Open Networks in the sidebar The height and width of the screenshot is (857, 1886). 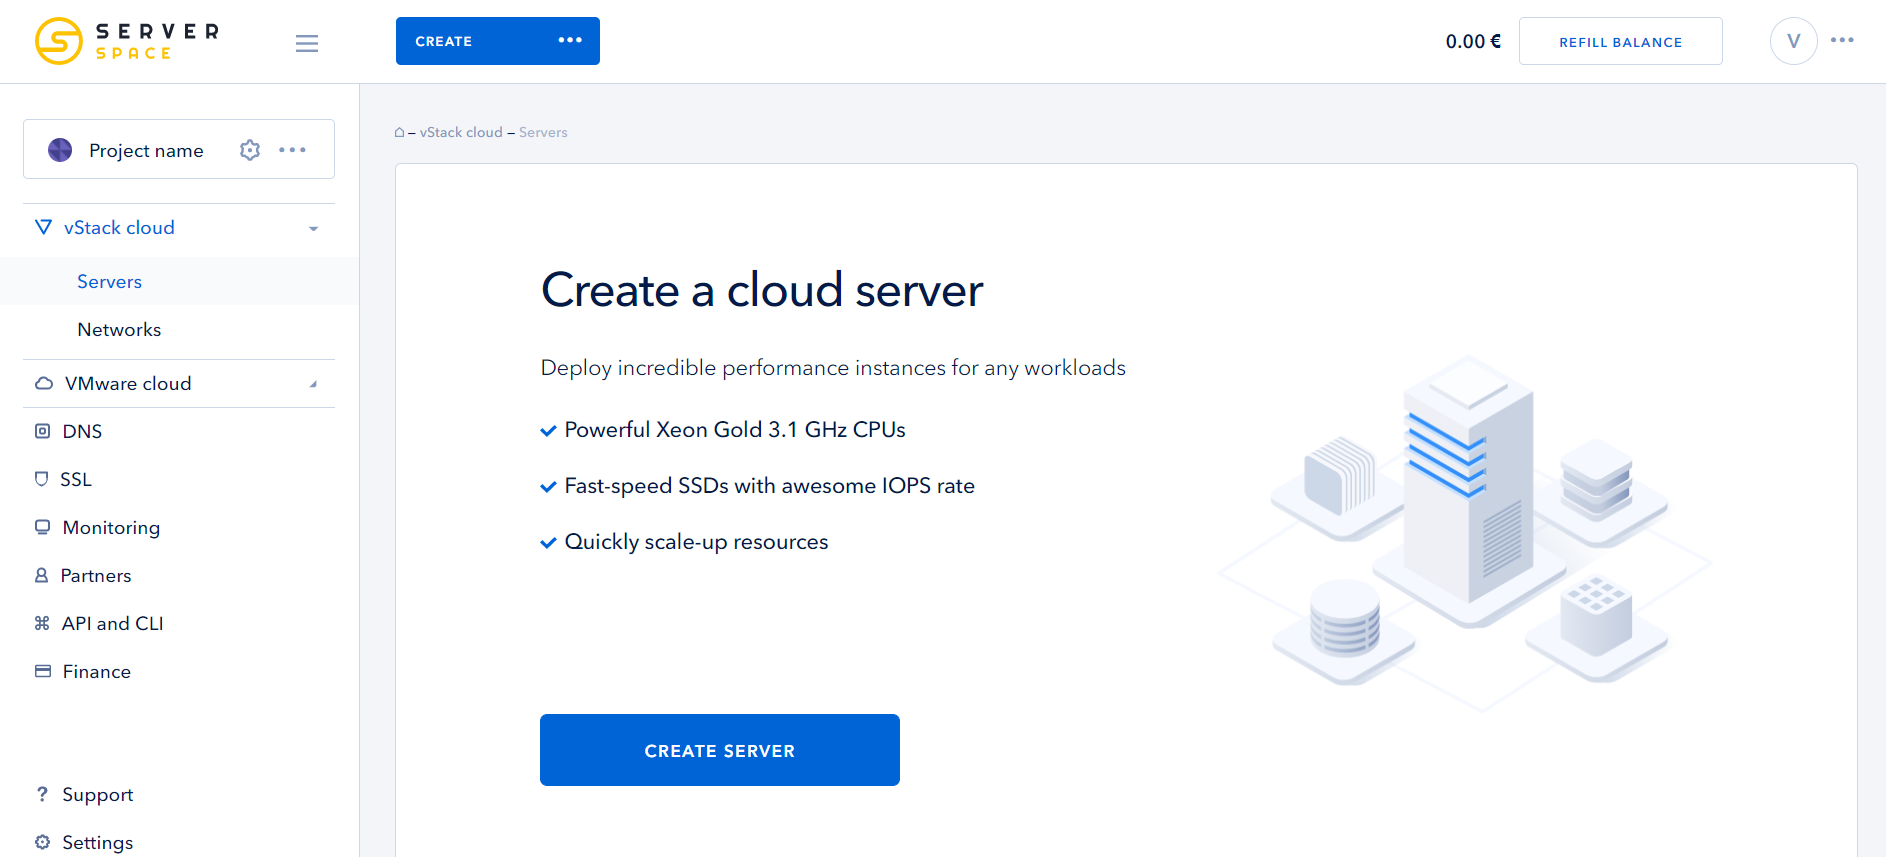tap(119, 330)
